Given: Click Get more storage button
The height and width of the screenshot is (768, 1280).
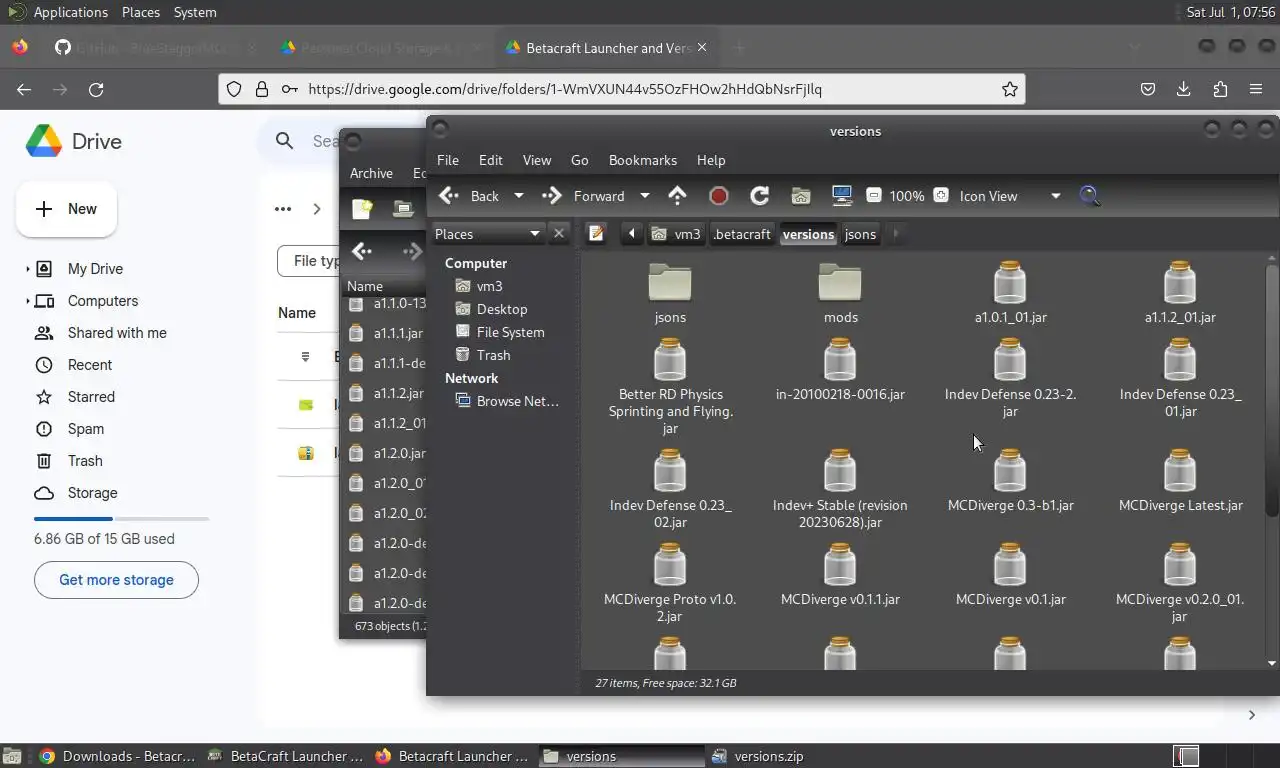Looking at the screenshot, I should coord(116,580).
